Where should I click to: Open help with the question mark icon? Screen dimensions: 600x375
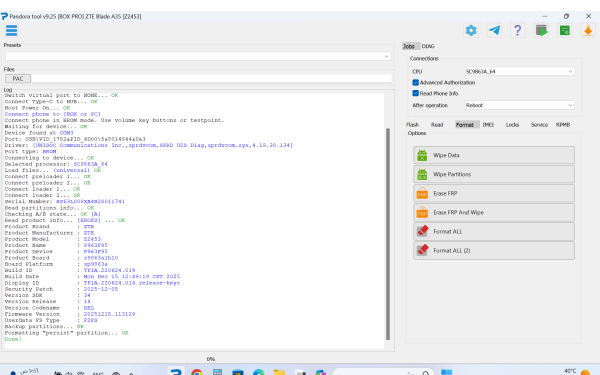[x=517, y=30]
